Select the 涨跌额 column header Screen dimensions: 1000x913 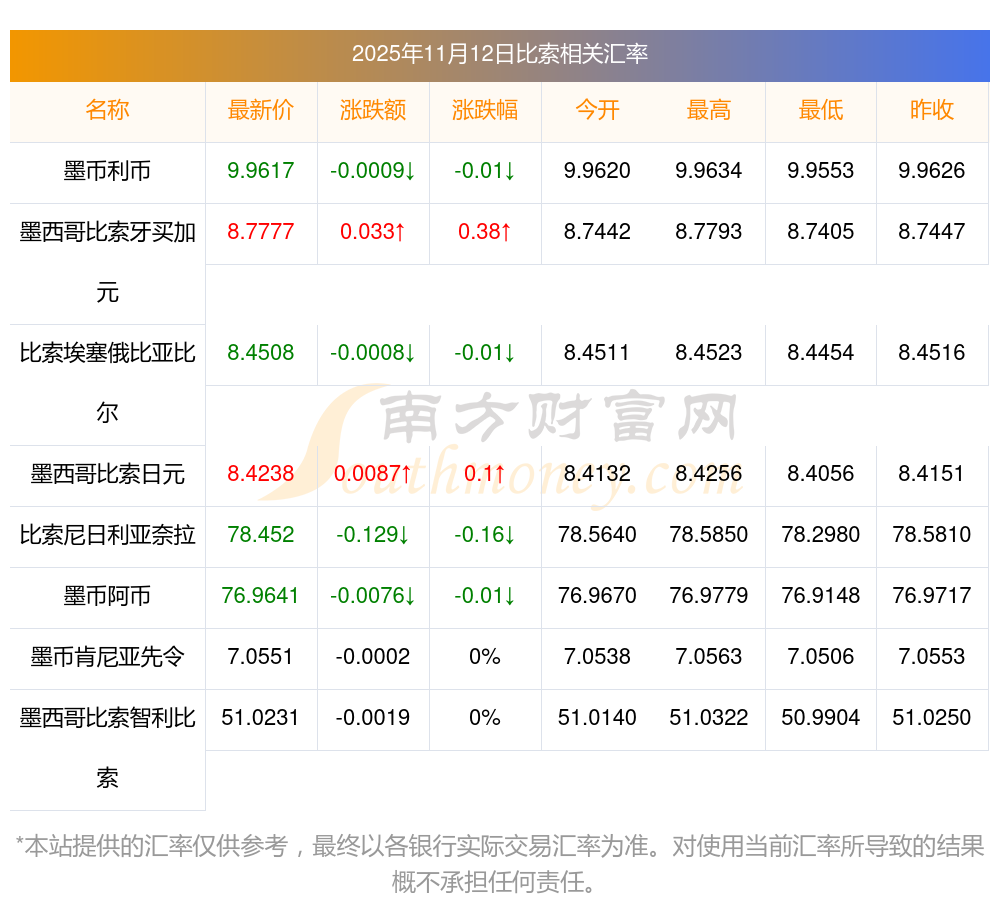[373, 110]
